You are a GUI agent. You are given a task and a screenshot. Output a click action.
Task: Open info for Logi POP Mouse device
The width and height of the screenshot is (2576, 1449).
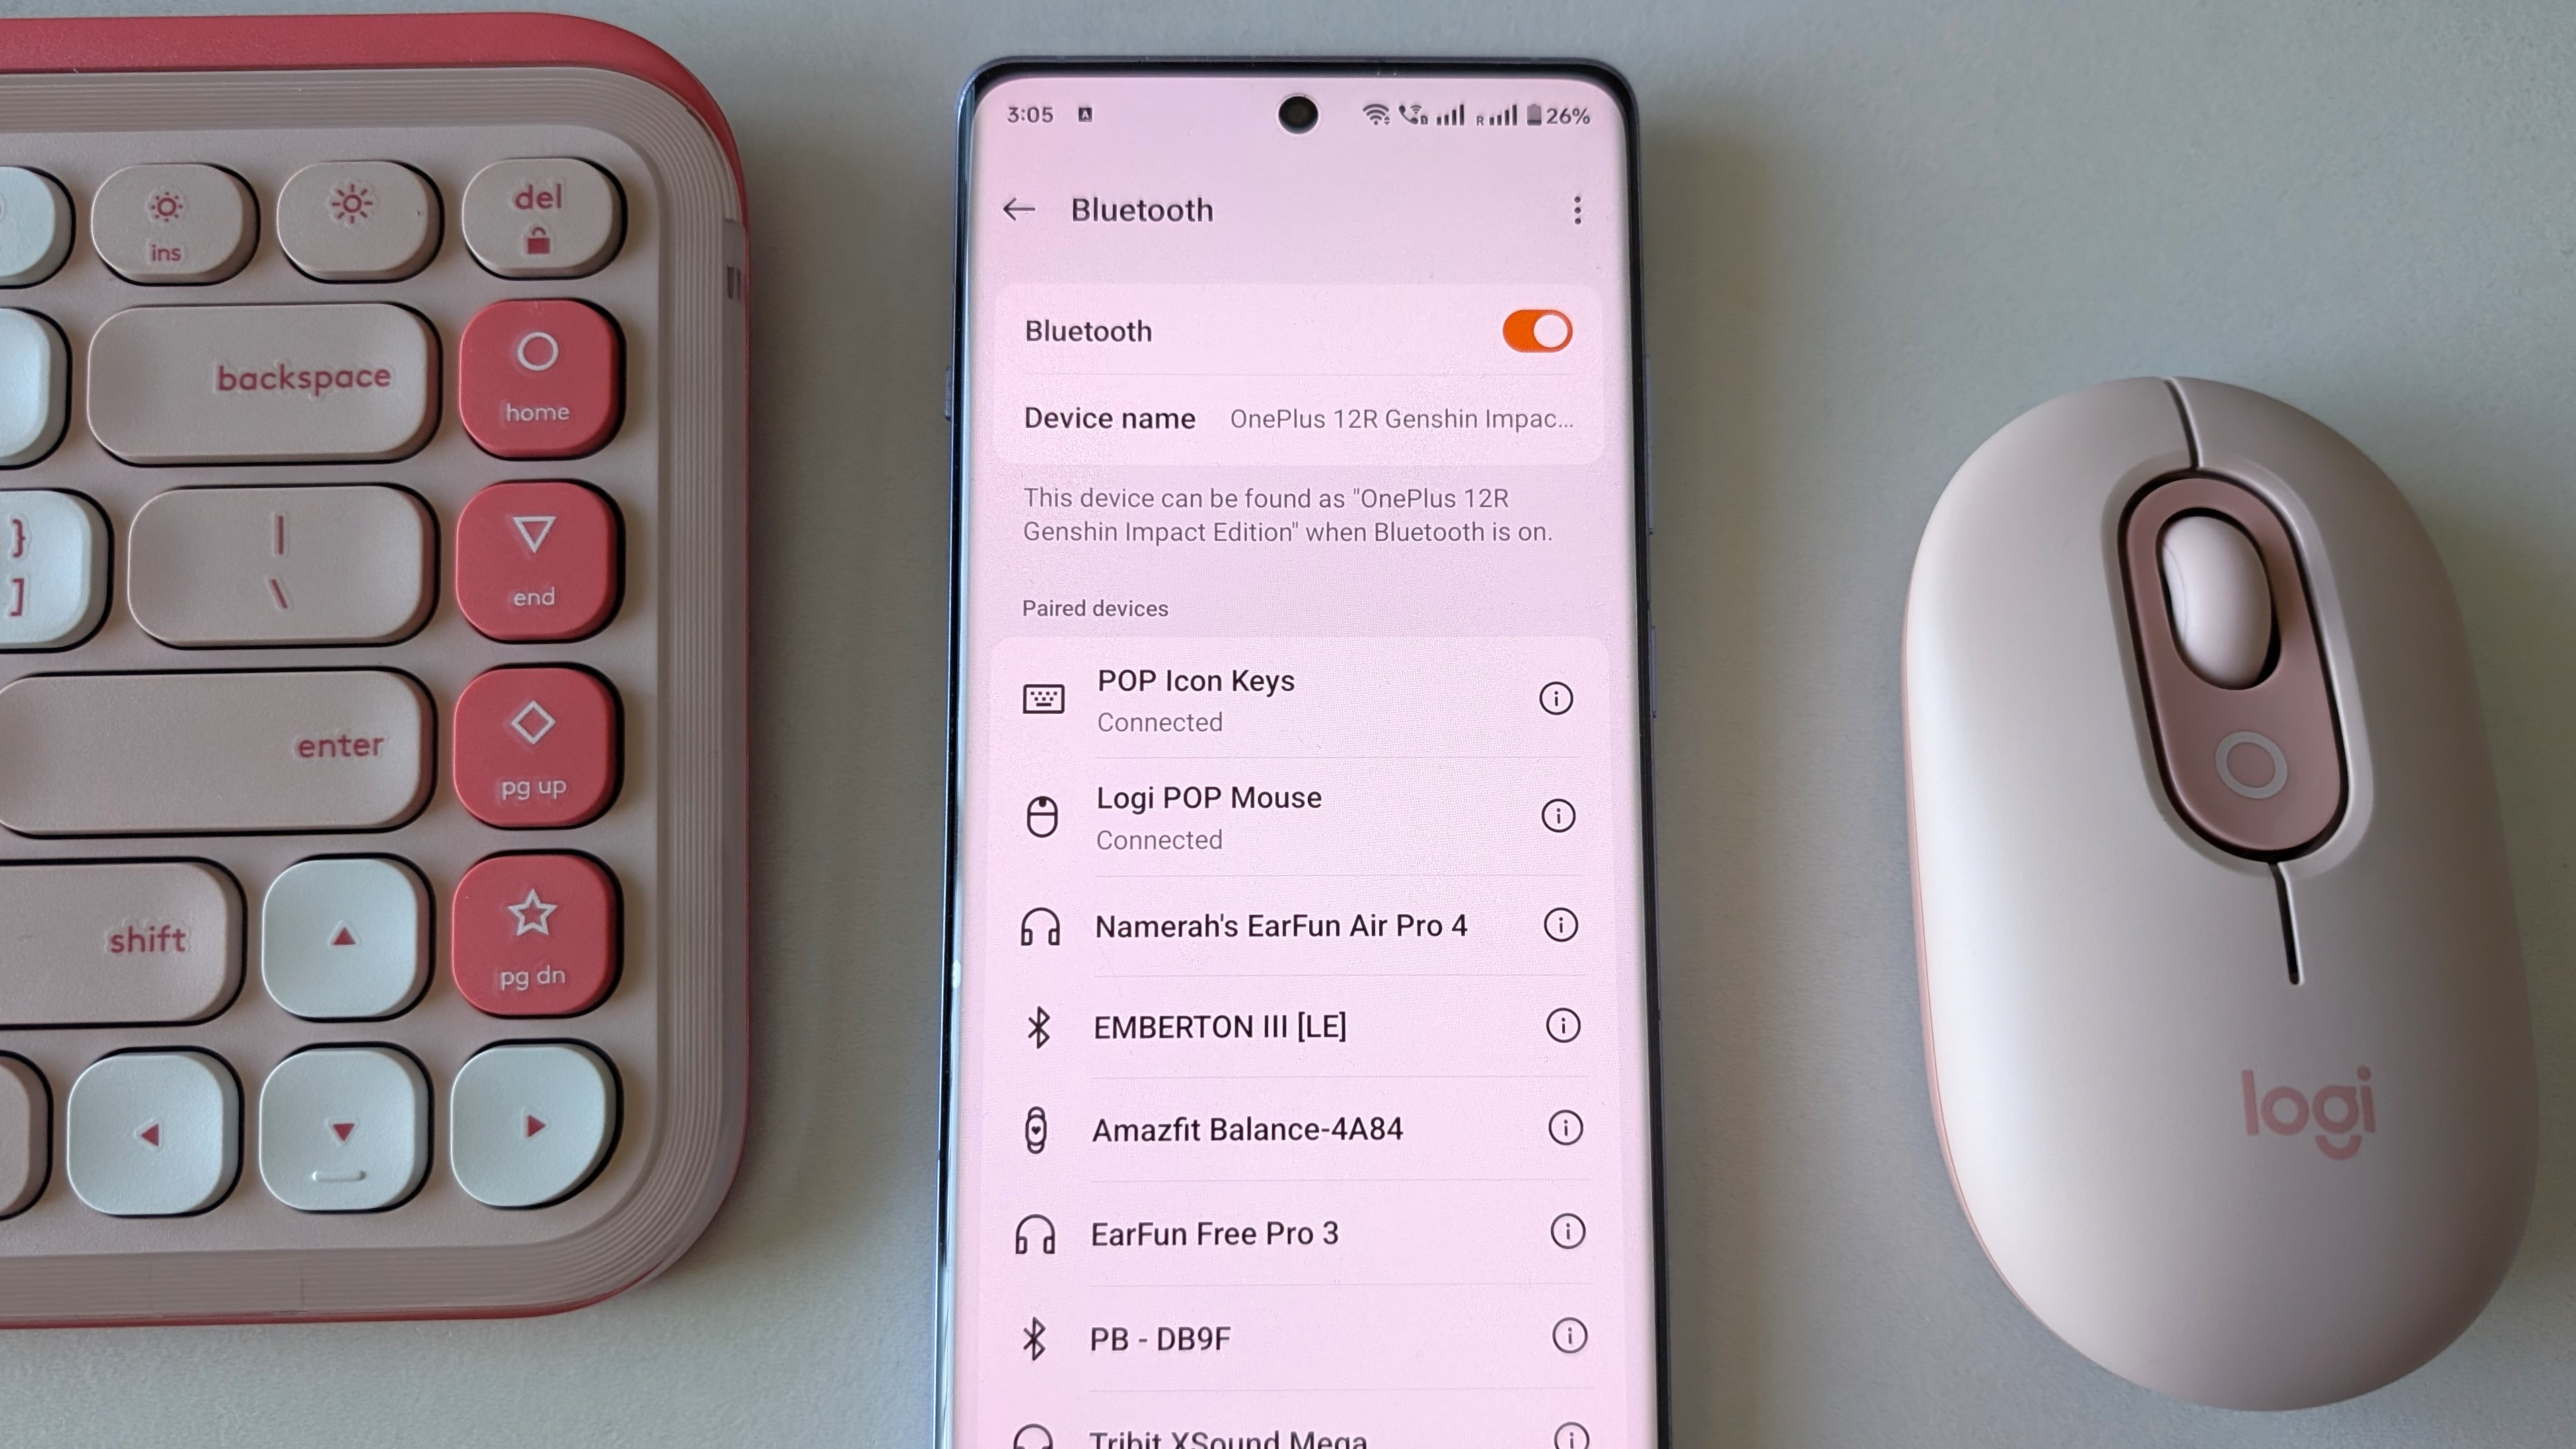coord(1555,815)
